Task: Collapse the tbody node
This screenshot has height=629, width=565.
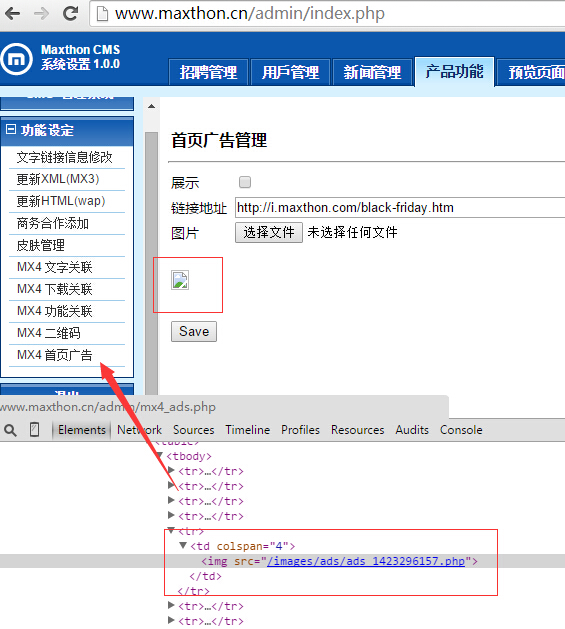Action: coord(160,455)
